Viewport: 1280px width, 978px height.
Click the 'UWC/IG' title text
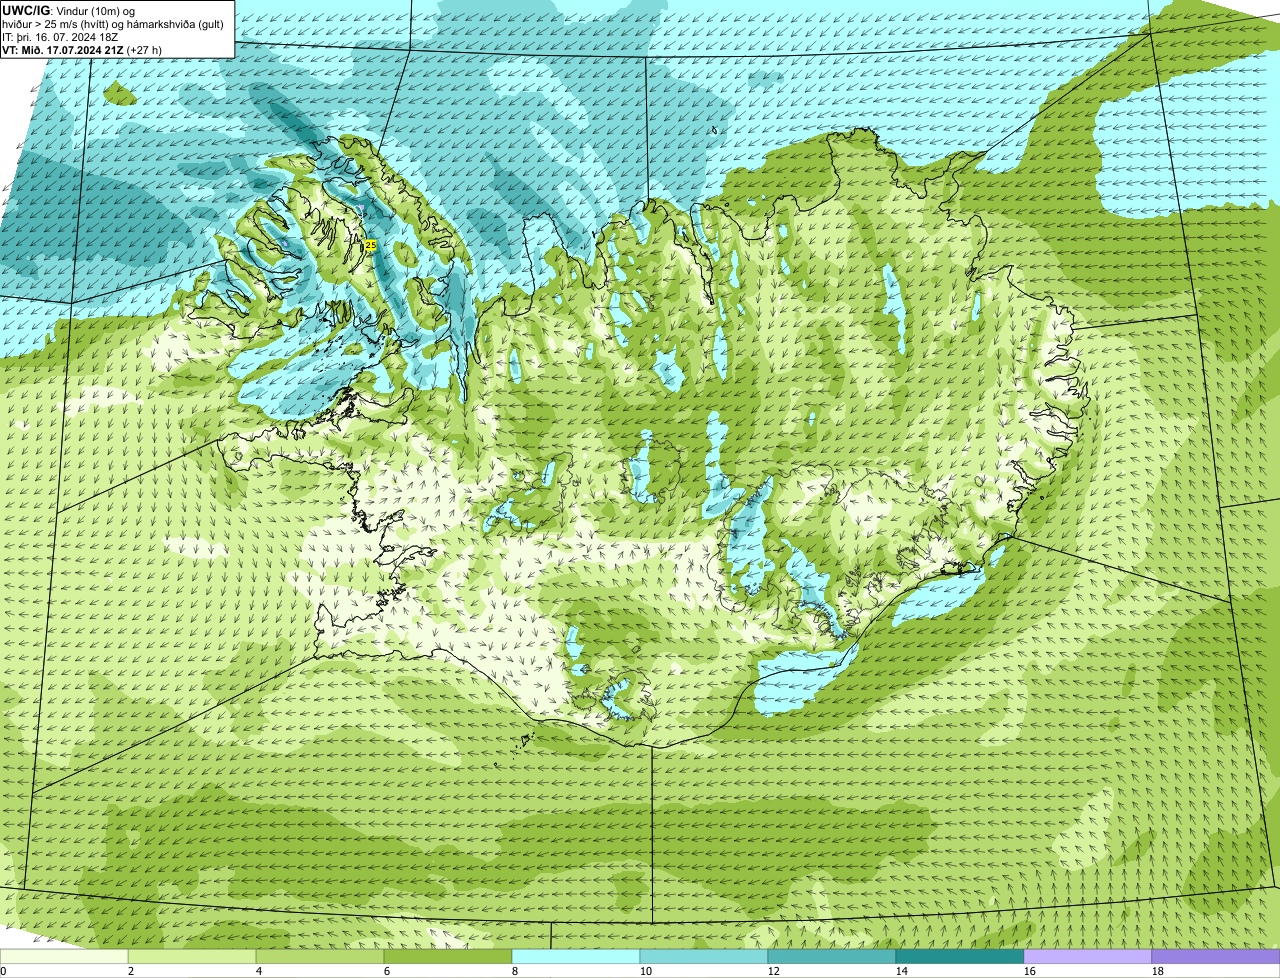(x=25, y=10)
